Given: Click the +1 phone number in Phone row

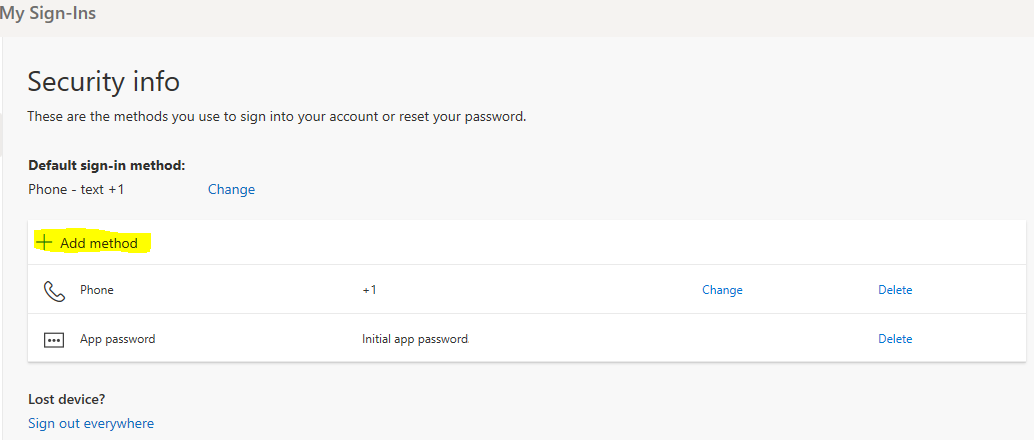Looking at the screenshot, I should tap(369, 290).
